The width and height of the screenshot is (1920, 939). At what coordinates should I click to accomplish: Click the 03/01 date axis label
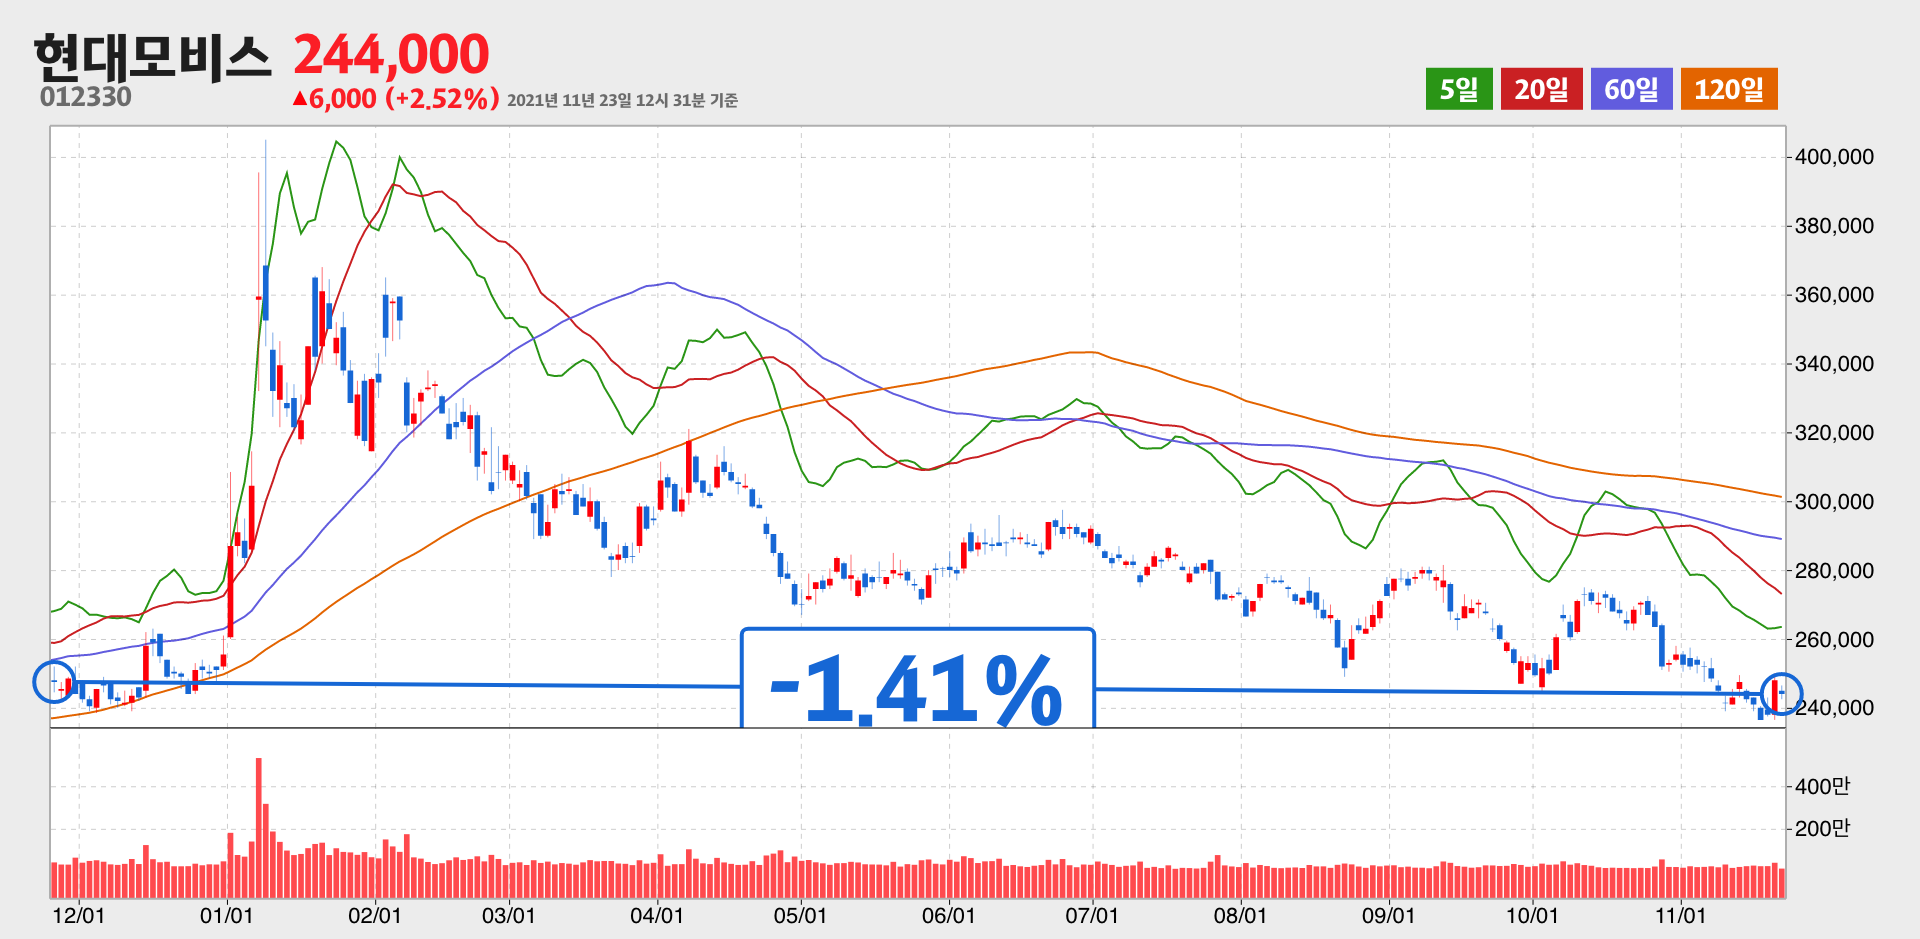click(x=508, y=916)
